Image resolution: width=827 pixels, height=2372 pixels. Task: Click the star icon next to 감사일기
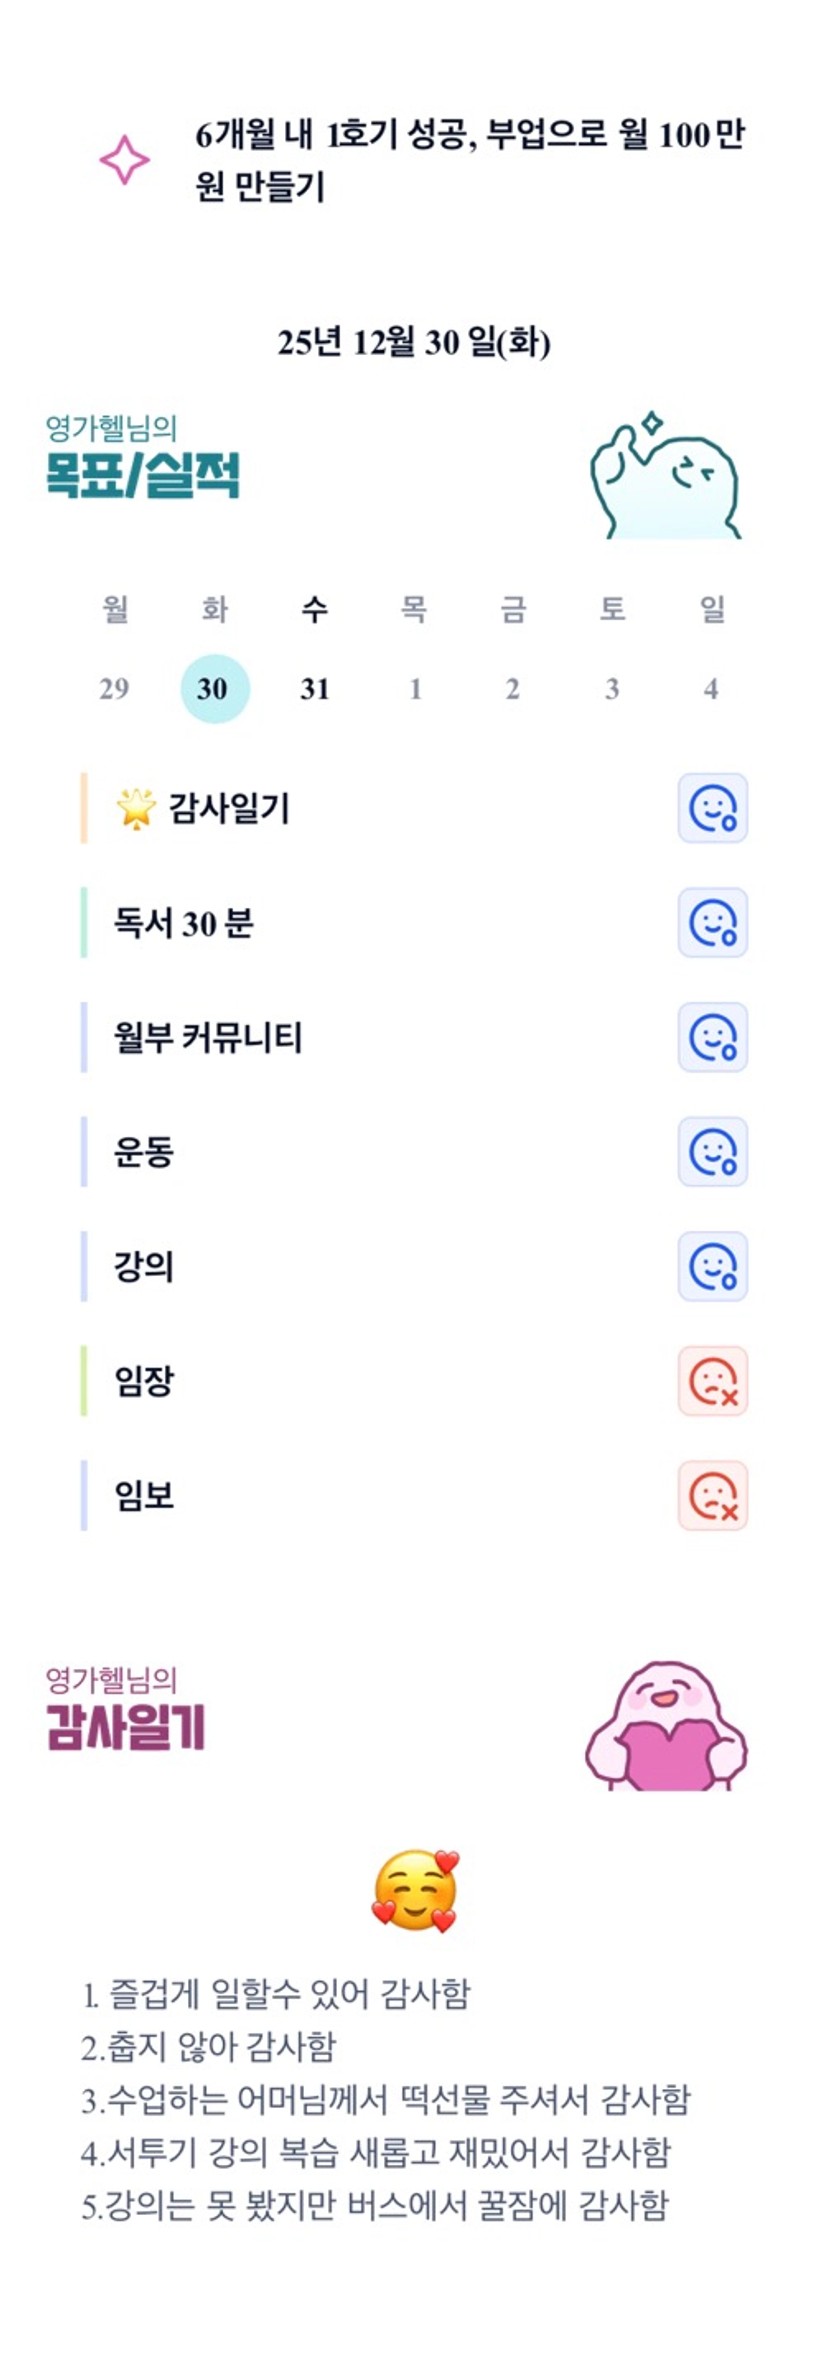(136, 808)
